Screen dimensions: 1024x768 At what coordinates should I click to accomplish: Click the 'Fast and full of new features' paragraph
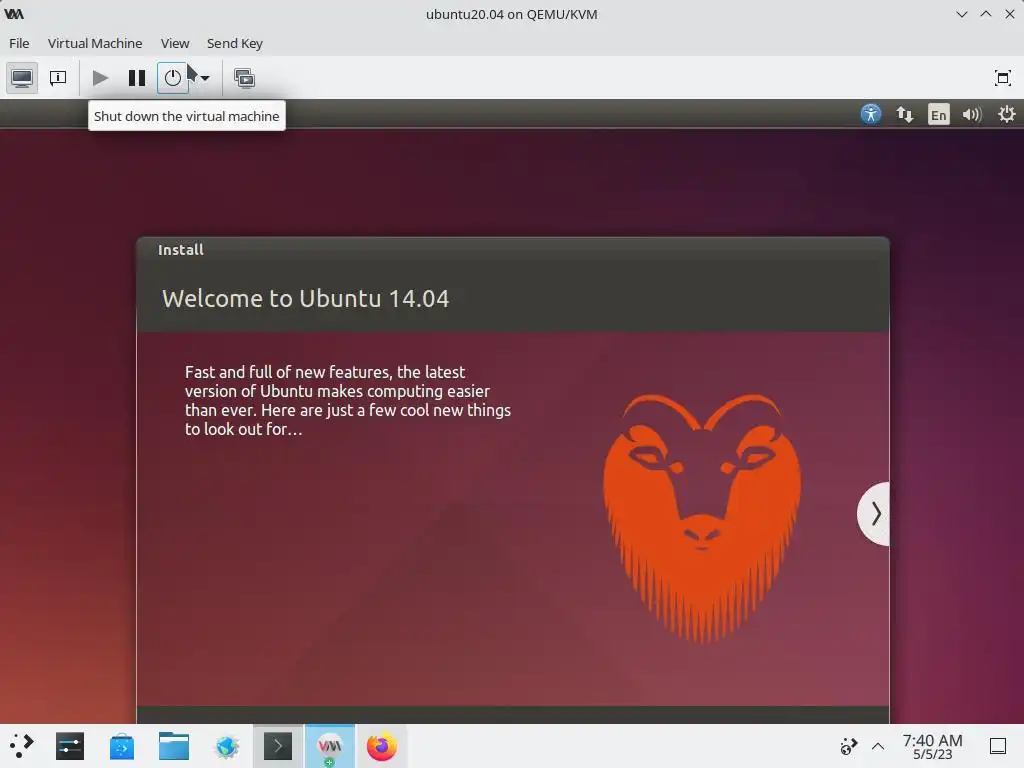pyautogui.click(x=347, y=400)
